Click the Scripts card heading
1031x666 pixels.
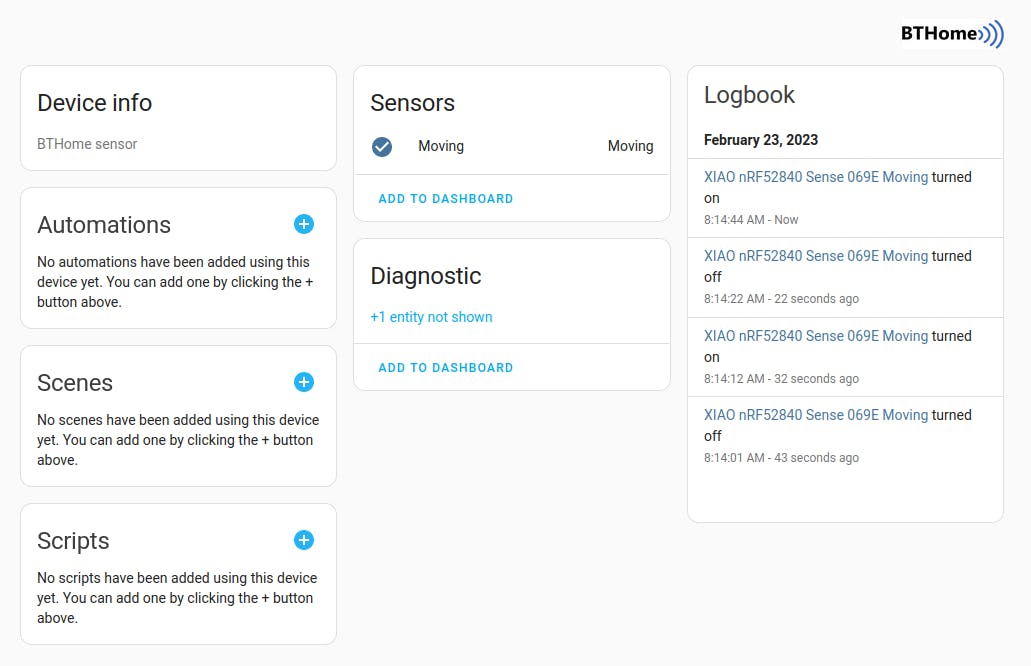73,541
